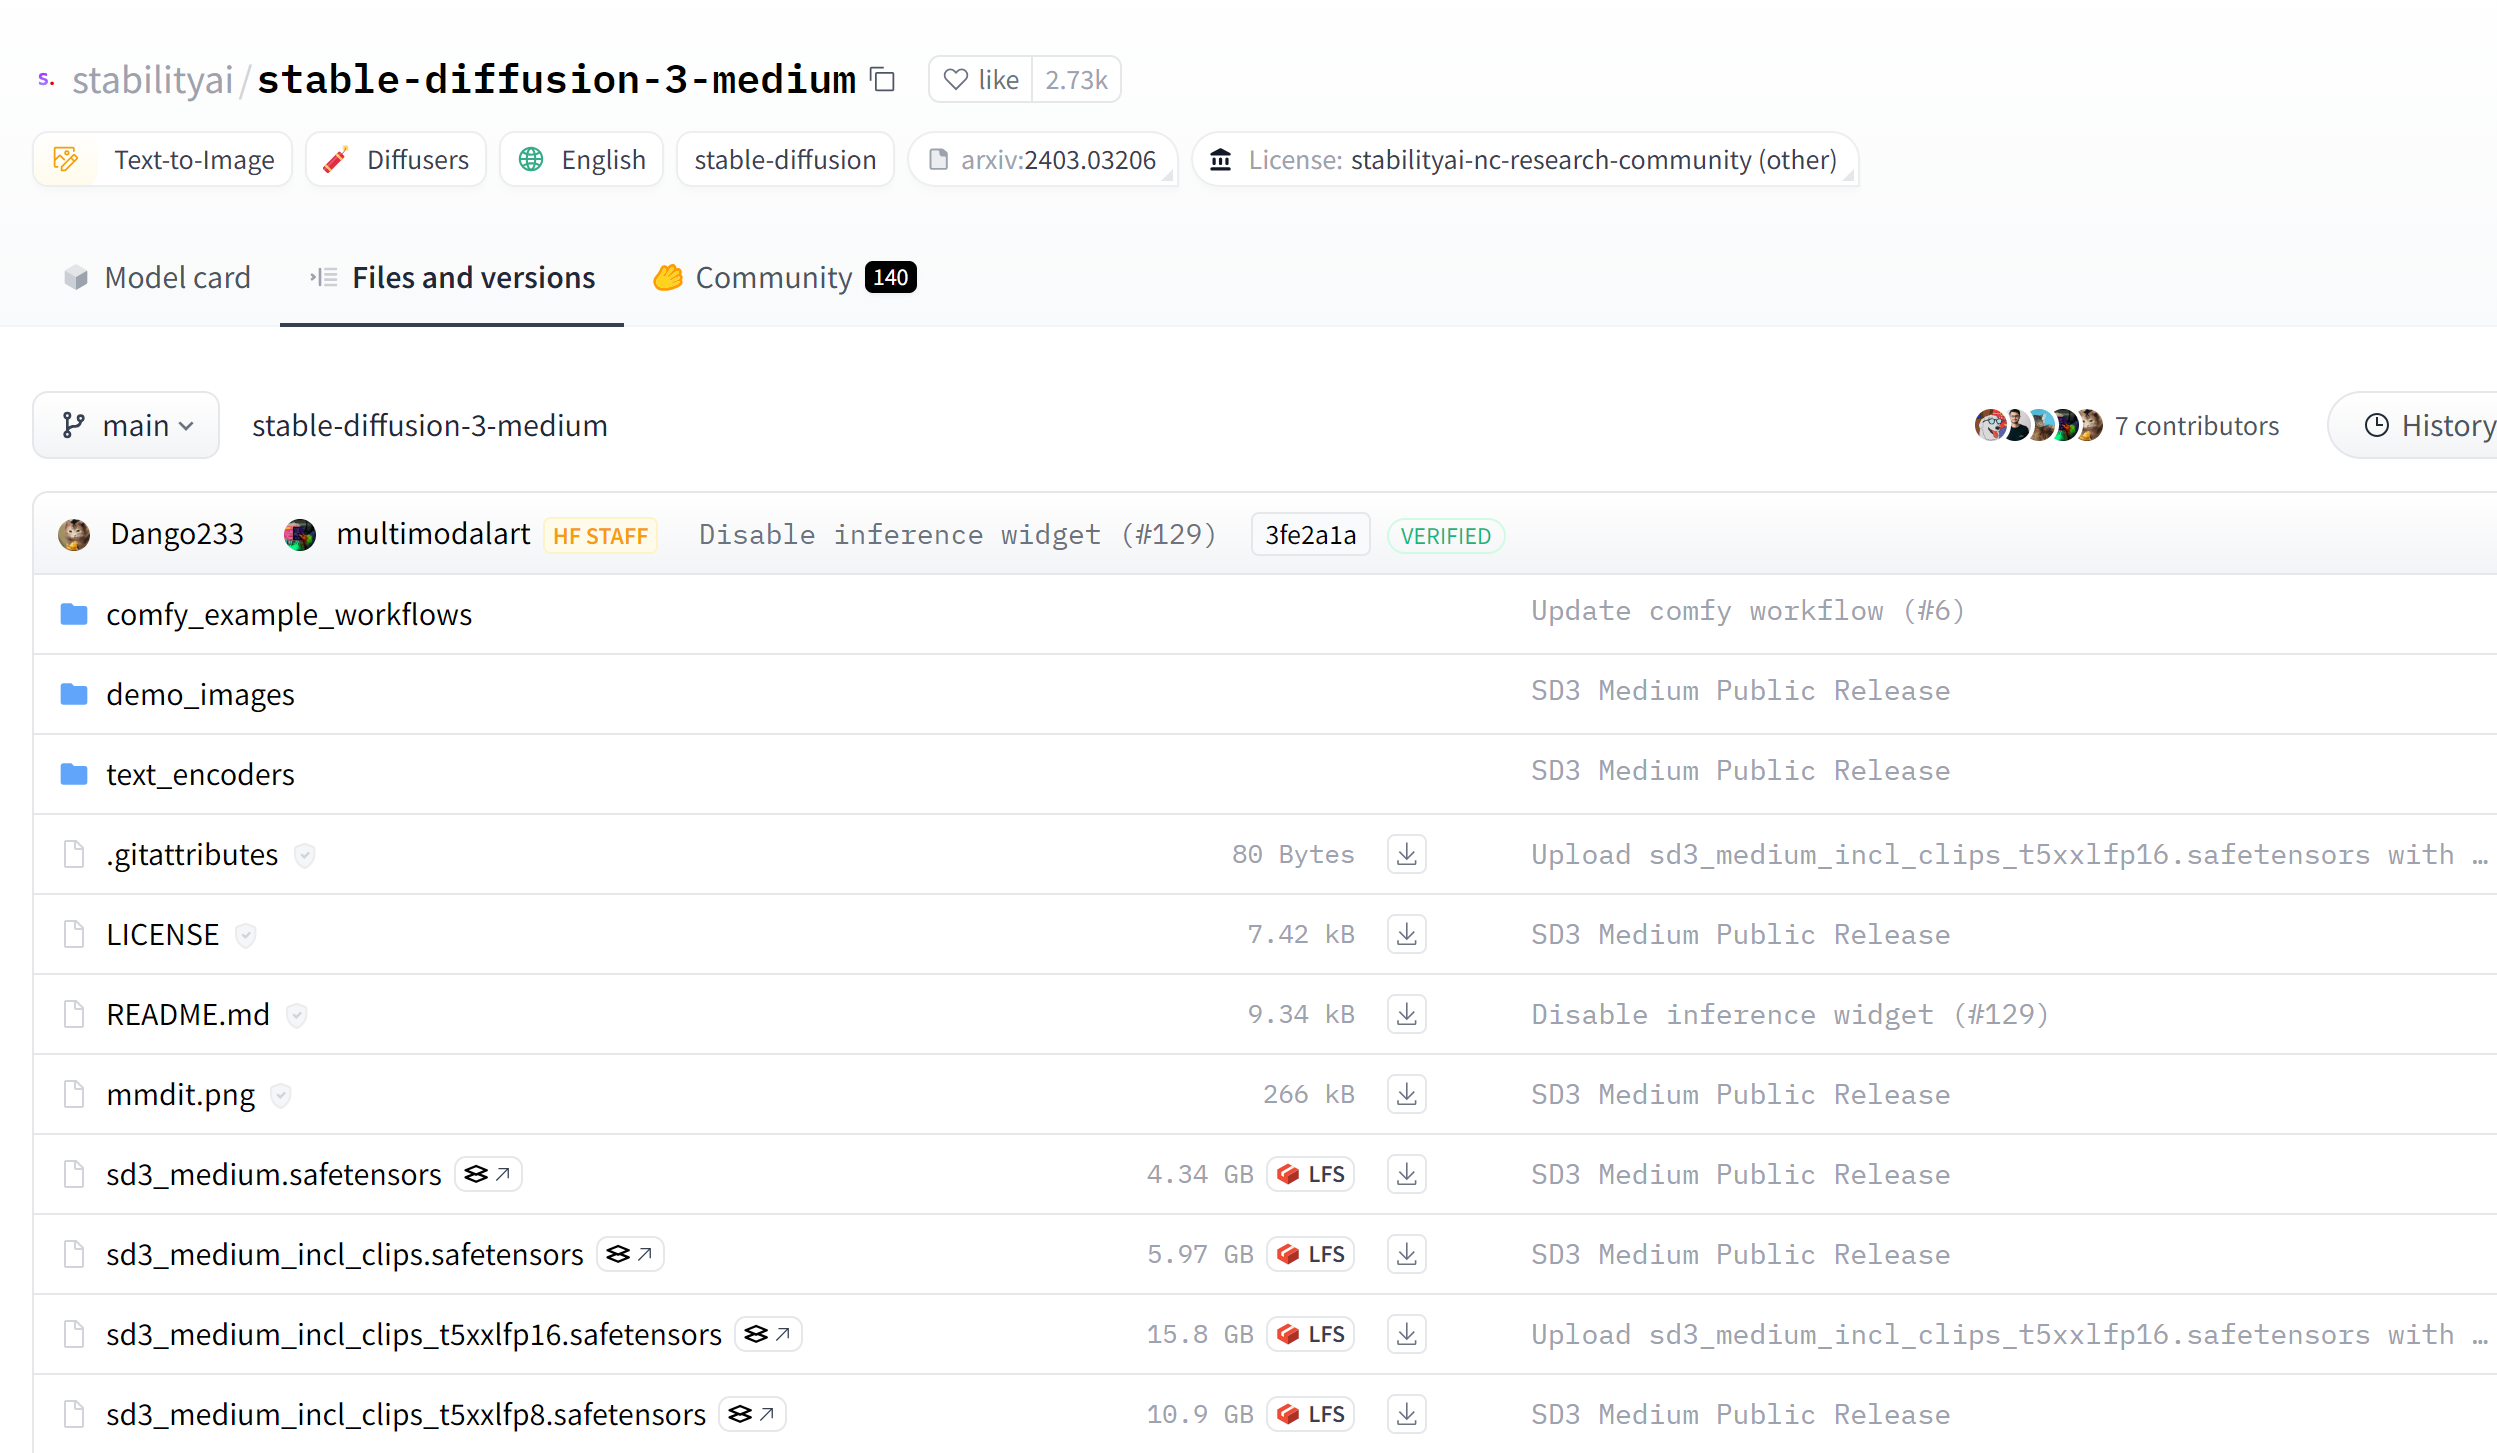Open the comfy_example_workflows folder

(289, 614)
